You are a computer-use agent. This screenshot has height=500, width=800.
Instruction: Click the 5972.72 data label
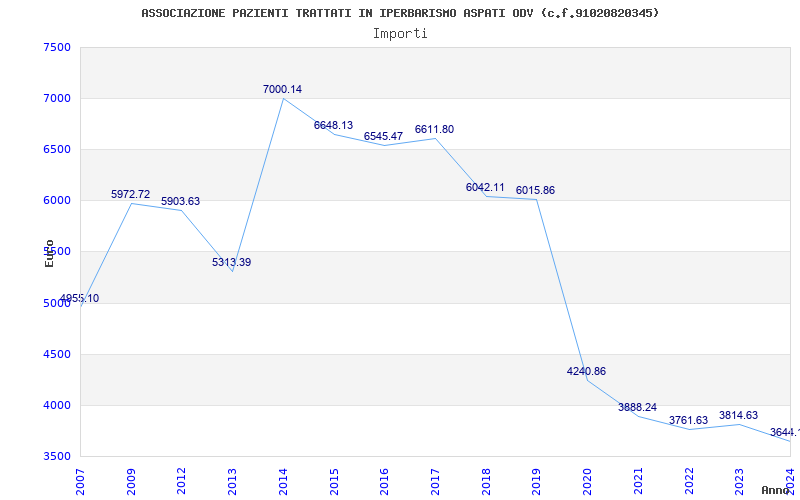(x=131, y=194)
